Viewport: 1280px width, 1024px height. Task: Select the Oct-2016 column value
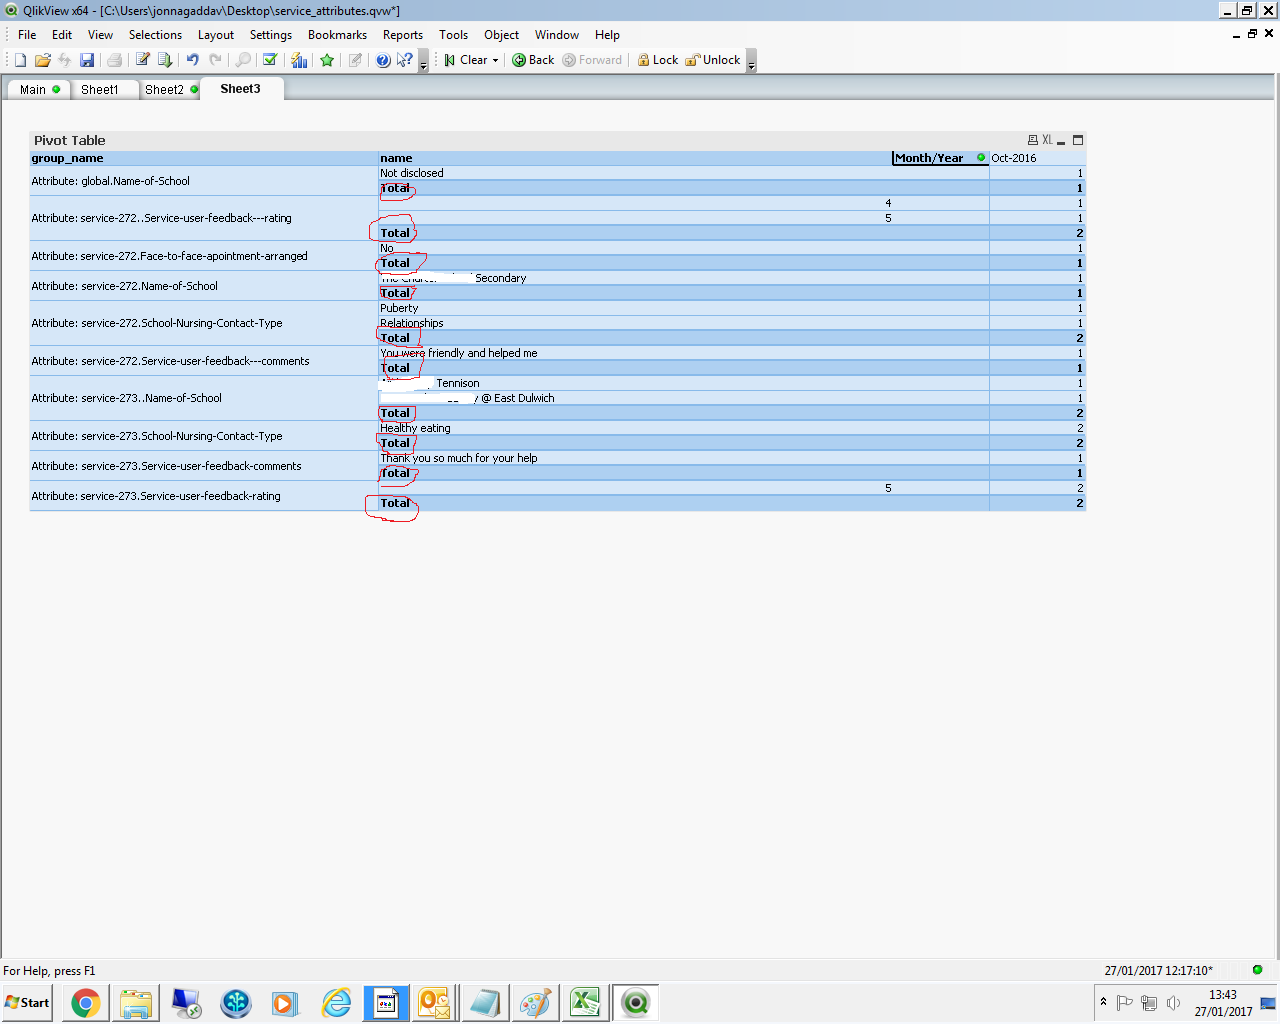pyautogui.click(x=1014, y=158)
